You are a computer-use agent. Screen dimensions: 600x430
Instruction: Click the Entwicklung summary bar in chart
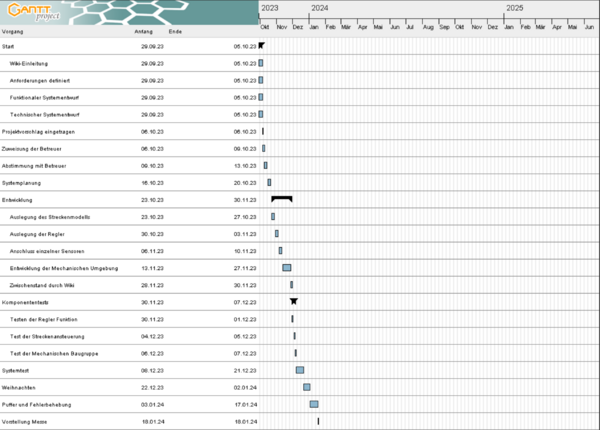(281, 199)
